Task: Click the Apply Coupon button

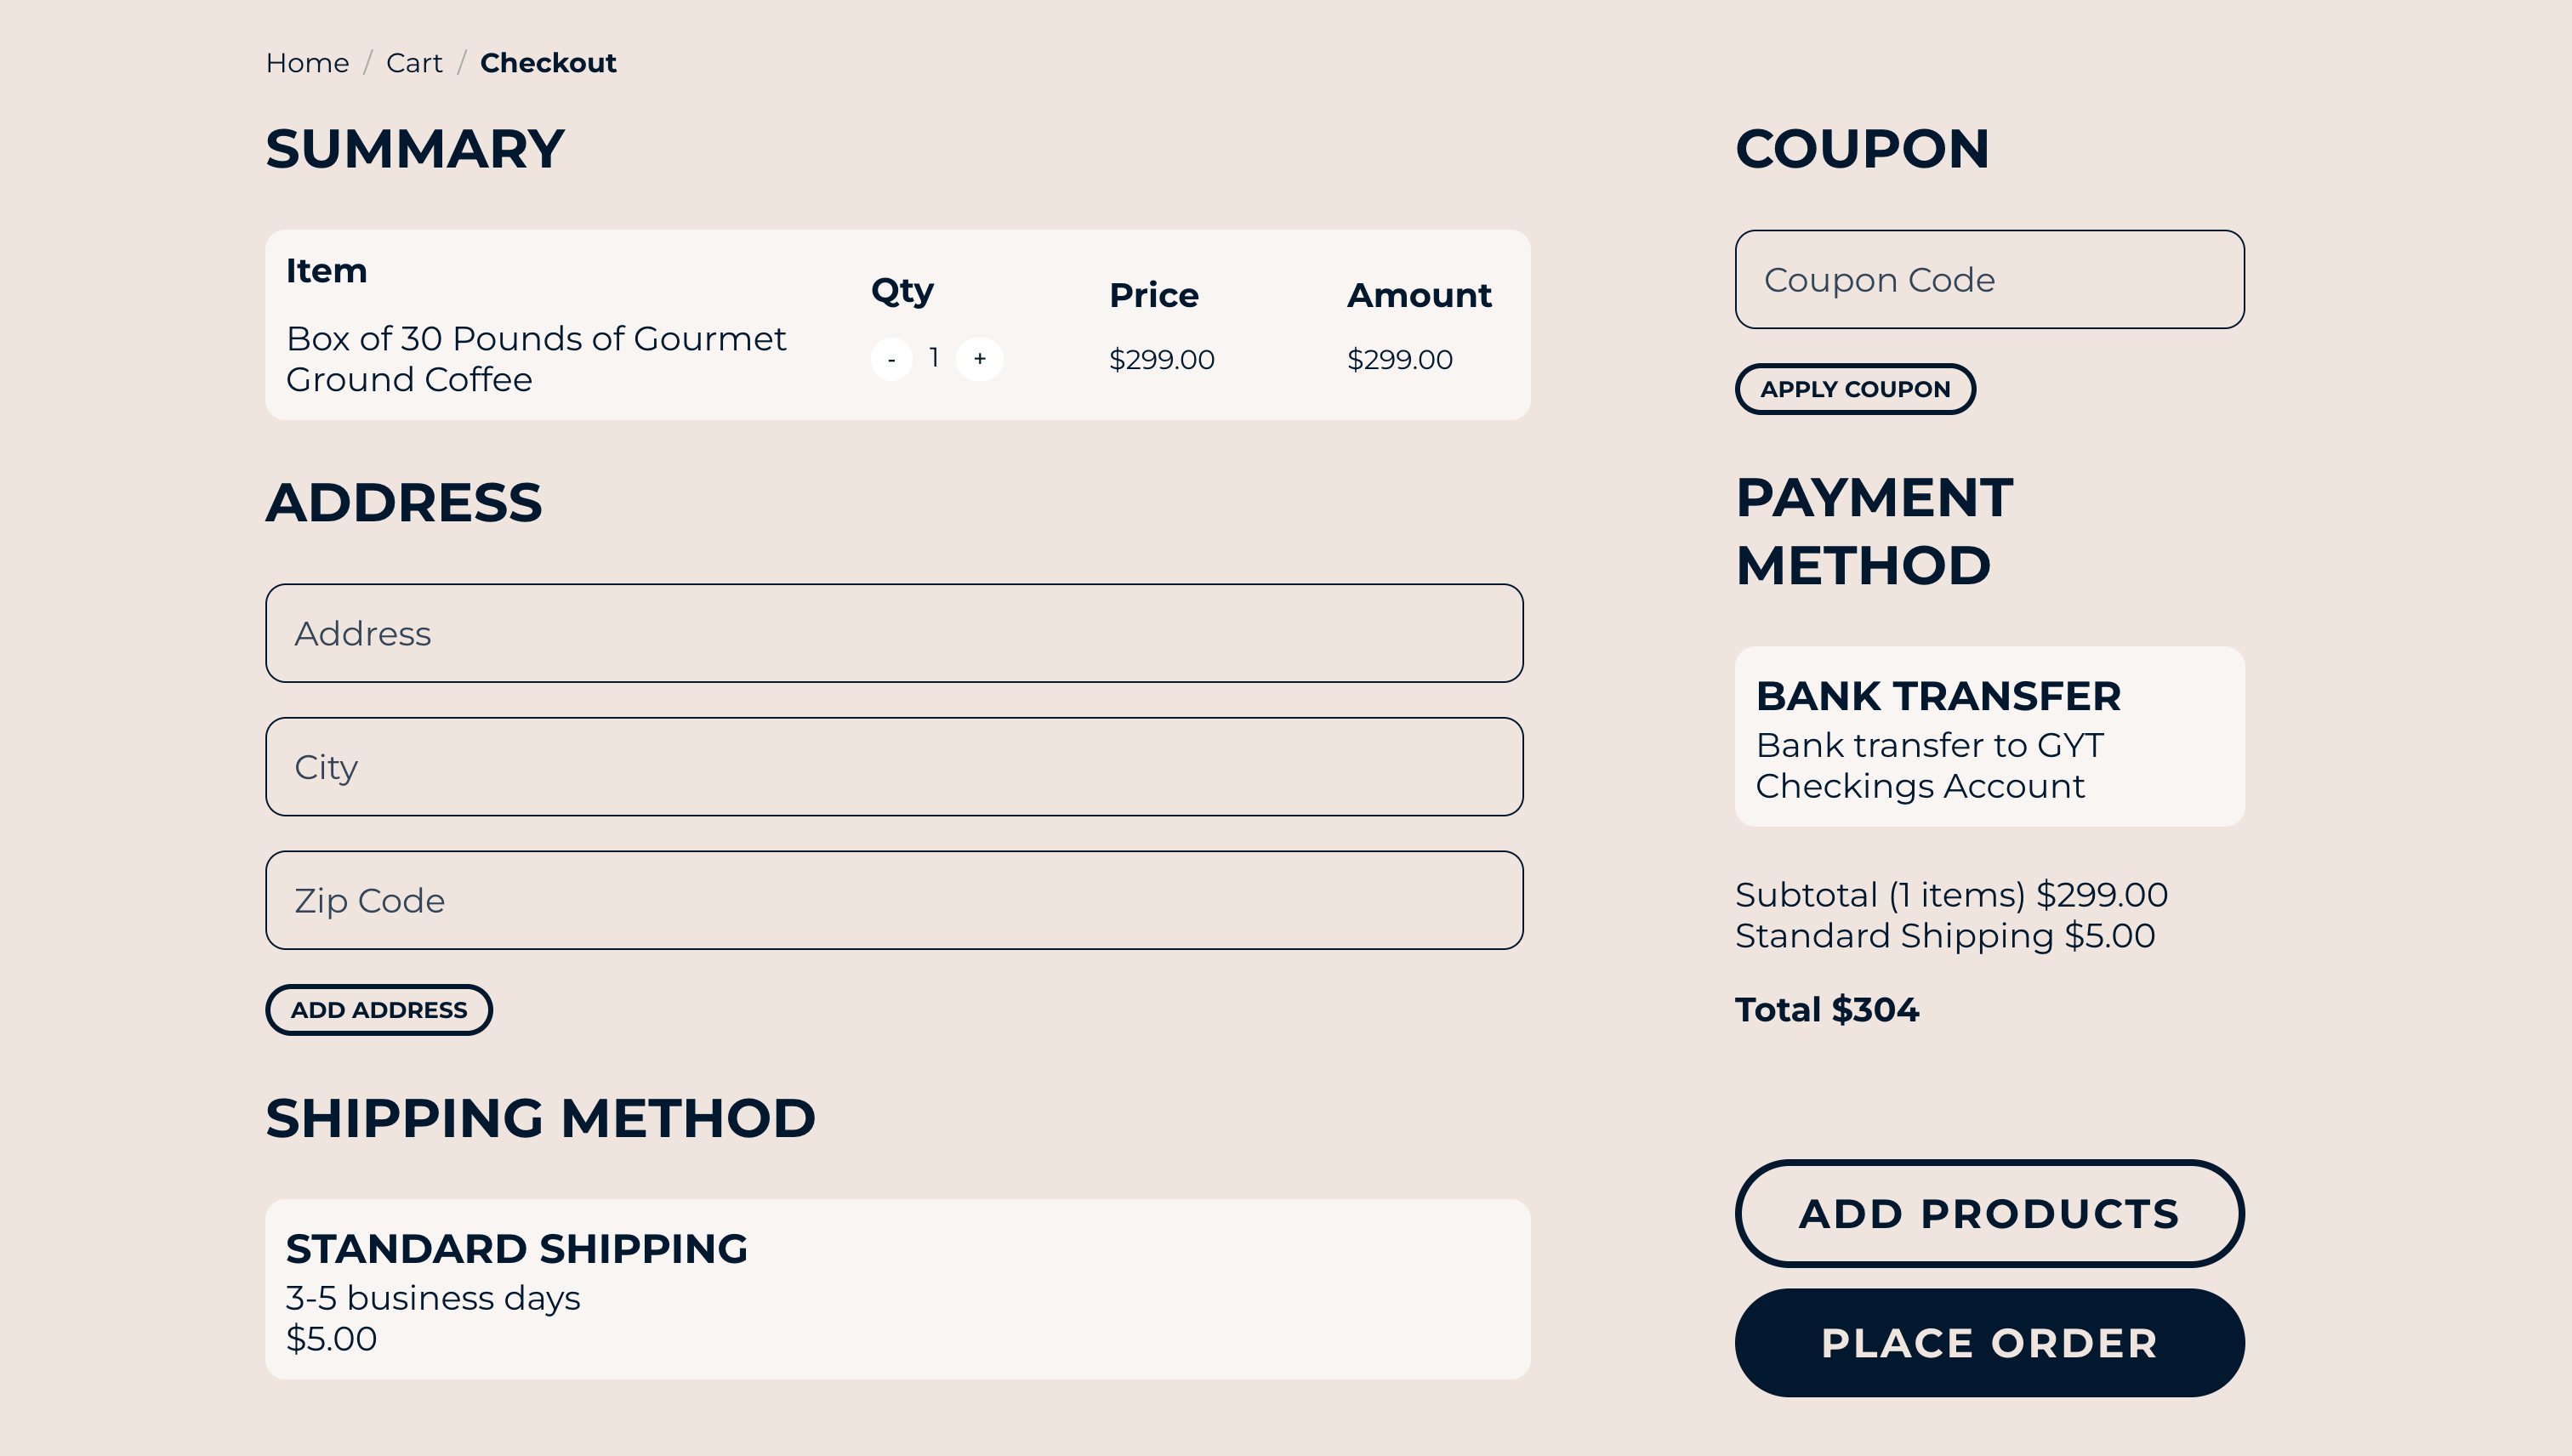Action: [1855, 389]
